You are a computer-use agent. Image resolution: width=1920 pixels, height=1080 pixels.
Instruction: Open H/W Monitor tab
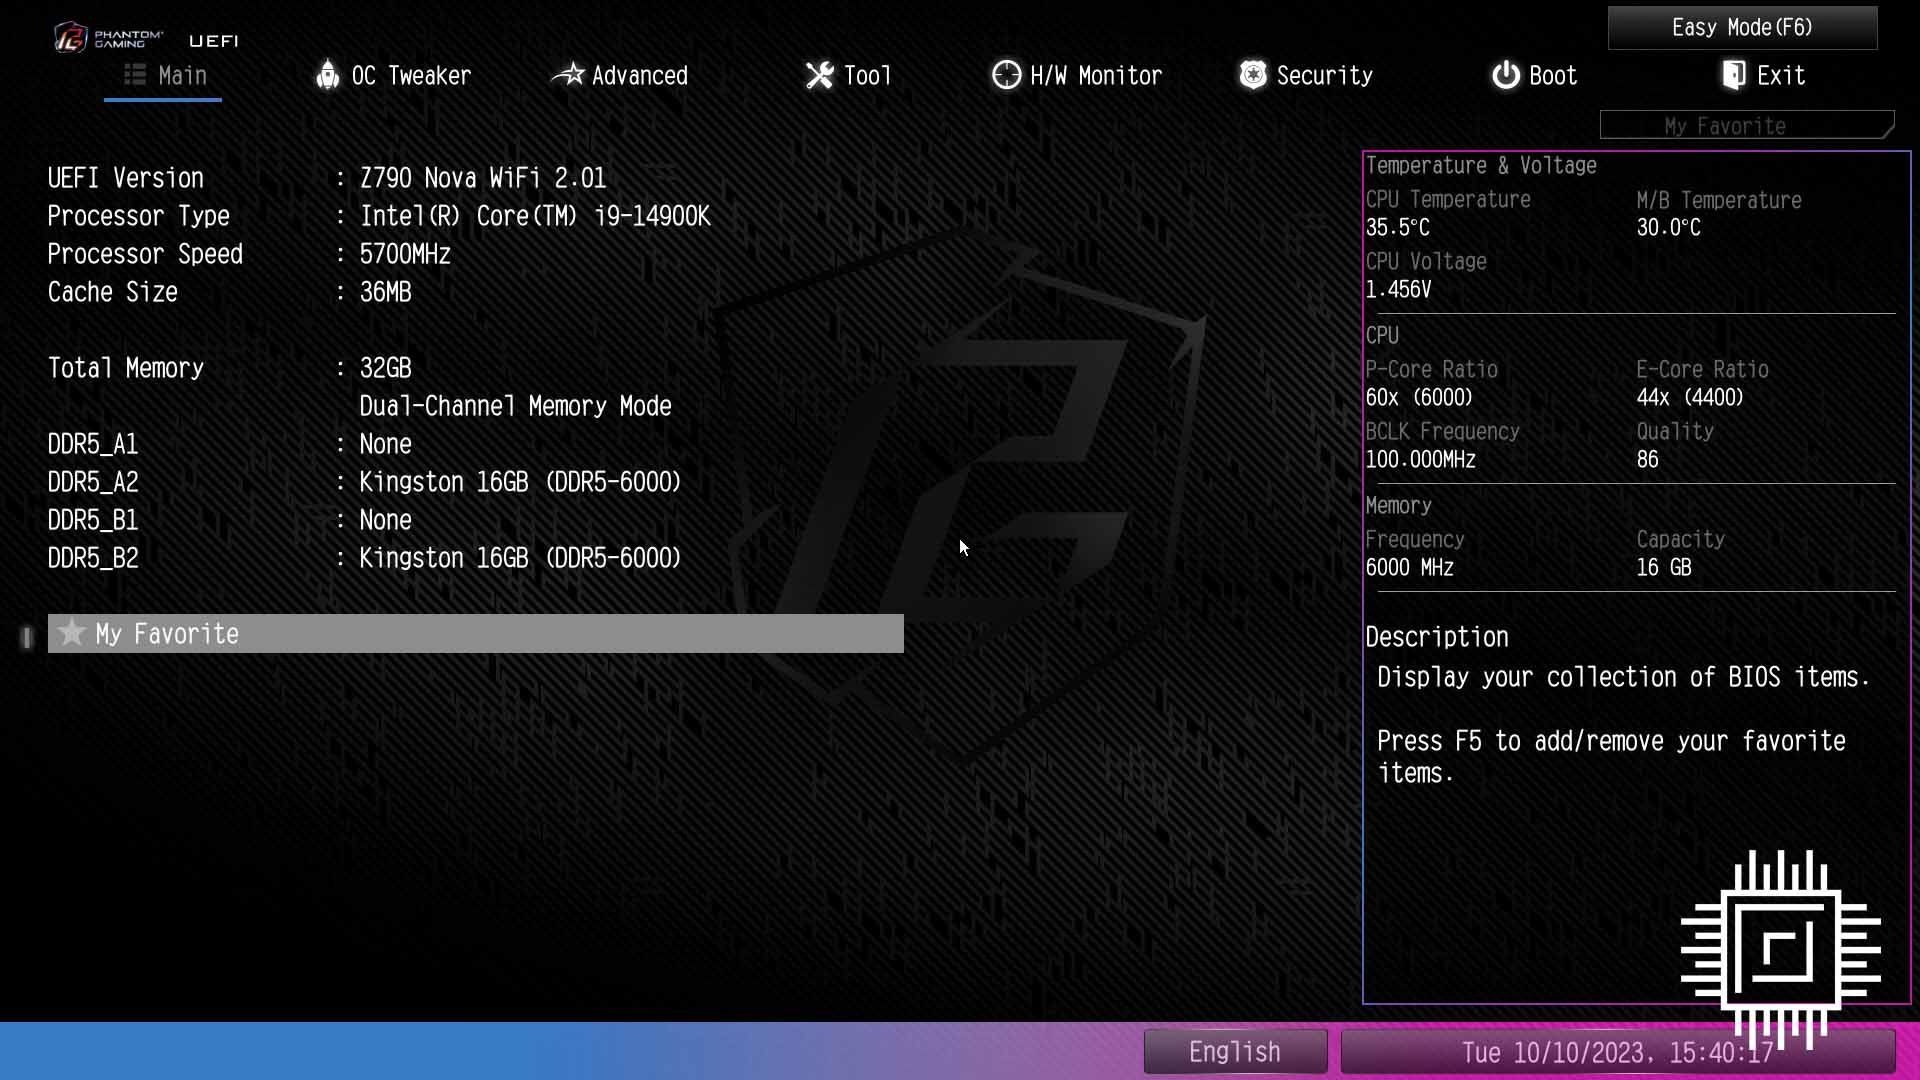tap(1077, 75)
